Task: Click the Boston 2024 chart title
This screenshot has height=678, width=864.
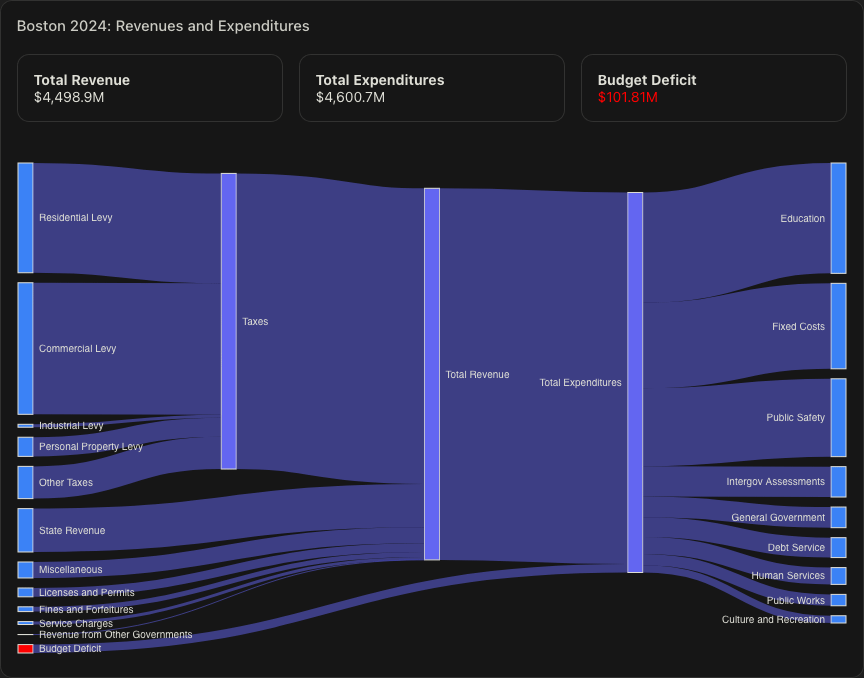Action: coord(163,26)
